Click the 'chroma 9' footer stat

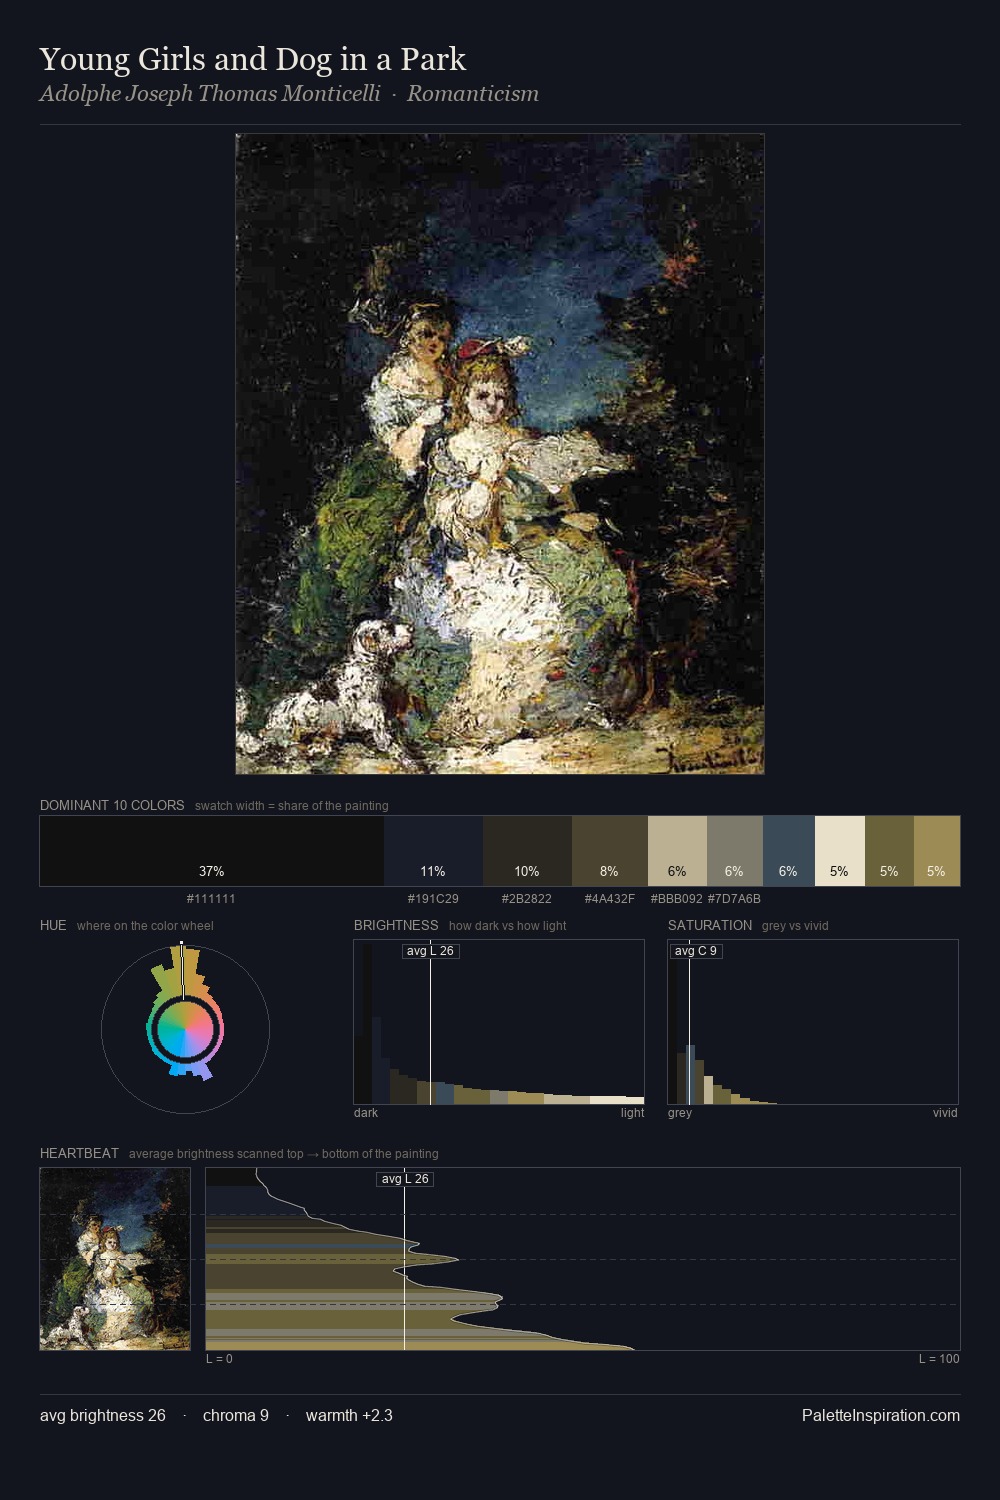[x=236, y=1415]
